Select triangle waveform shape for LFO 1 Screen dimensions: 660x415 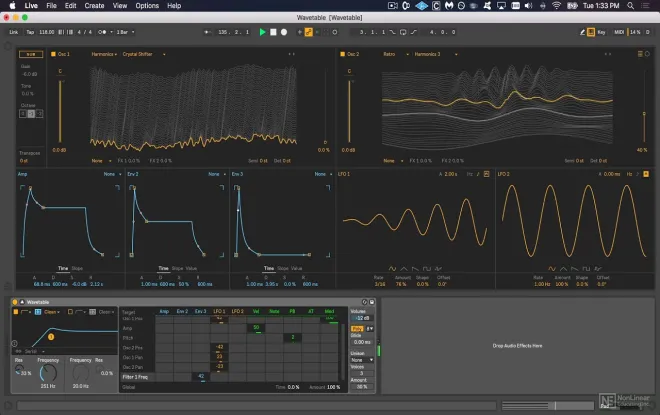click(x=404, y=269)
